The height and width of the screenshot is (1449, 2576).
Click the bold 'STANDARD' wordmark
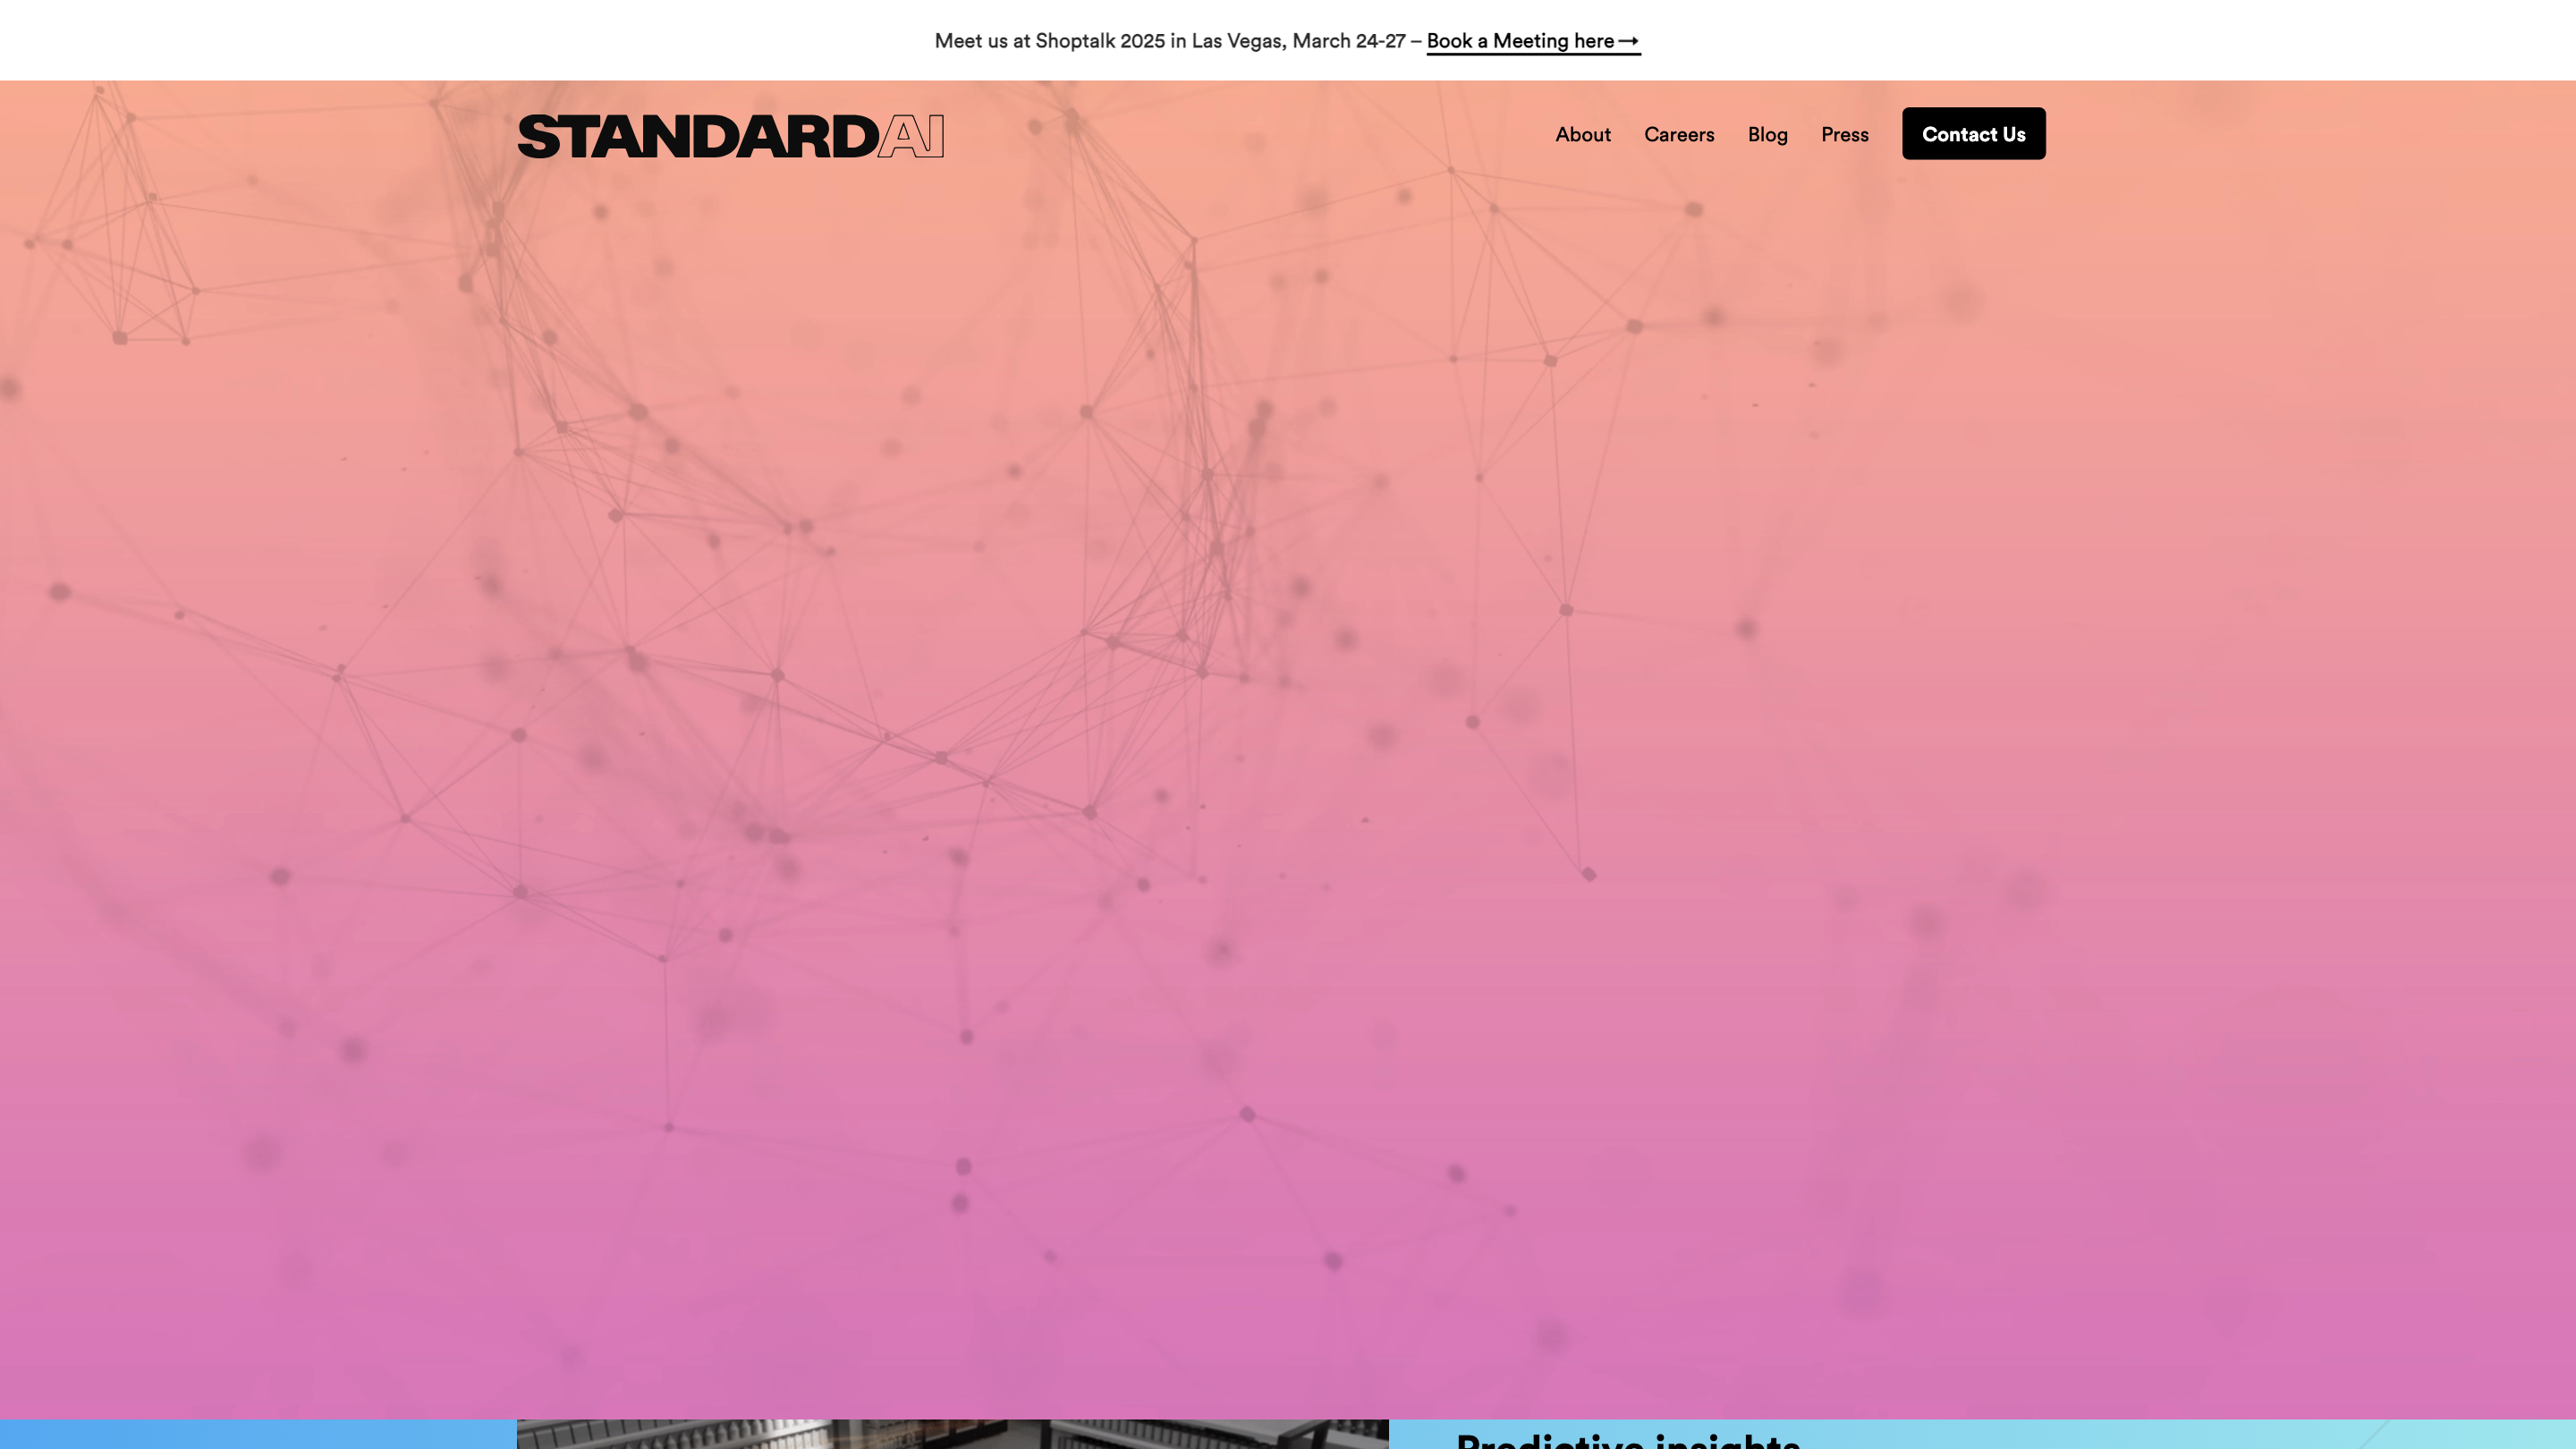[x=697, y=136]
